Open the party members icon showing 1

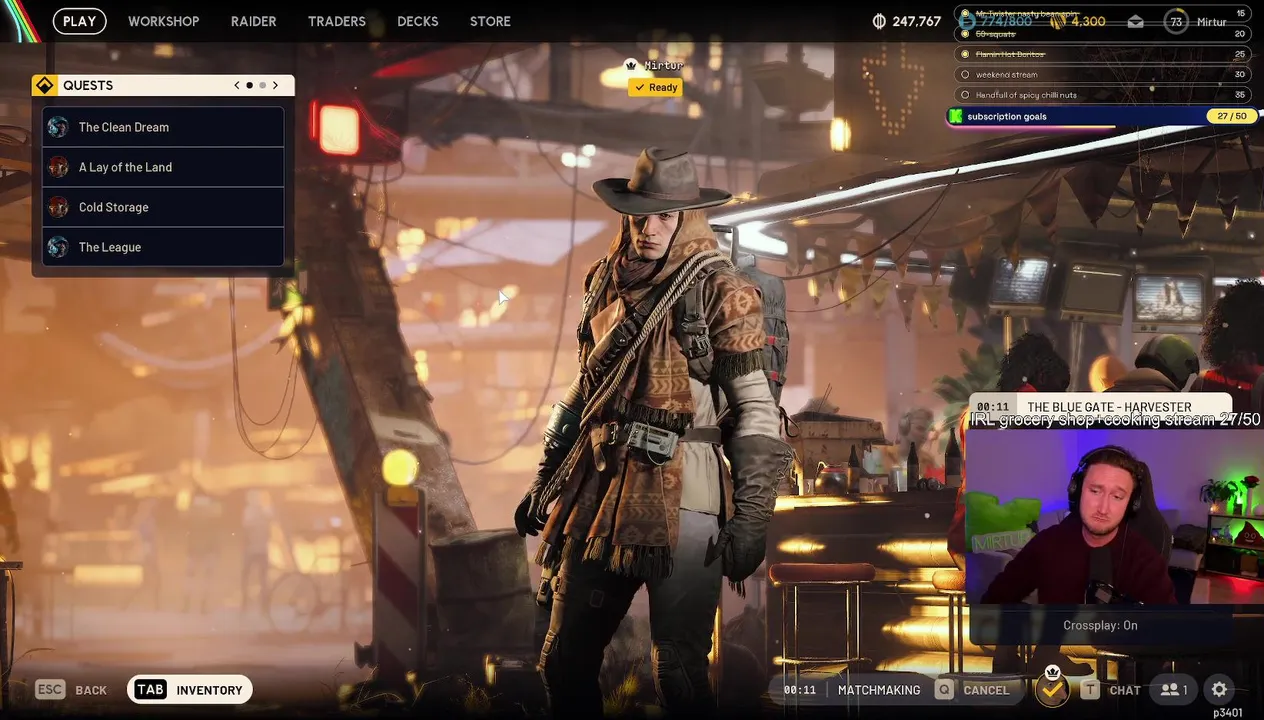tap(1174, 689)
